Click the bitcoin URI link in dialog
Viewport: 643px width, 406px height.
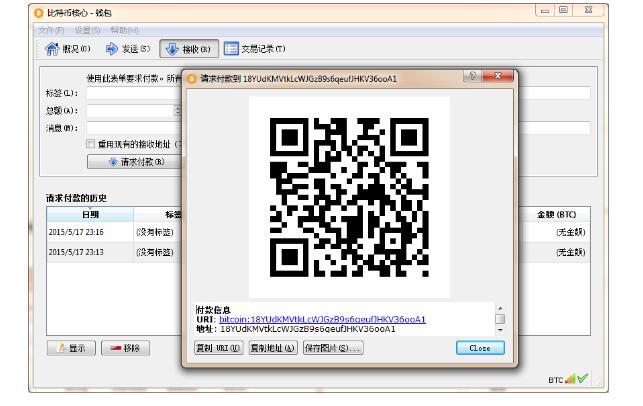point(322,319)
